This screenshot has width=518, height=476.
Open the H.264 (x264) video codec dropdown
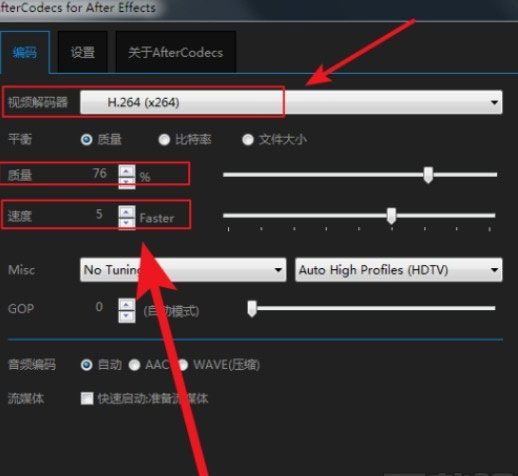(291, 102)
